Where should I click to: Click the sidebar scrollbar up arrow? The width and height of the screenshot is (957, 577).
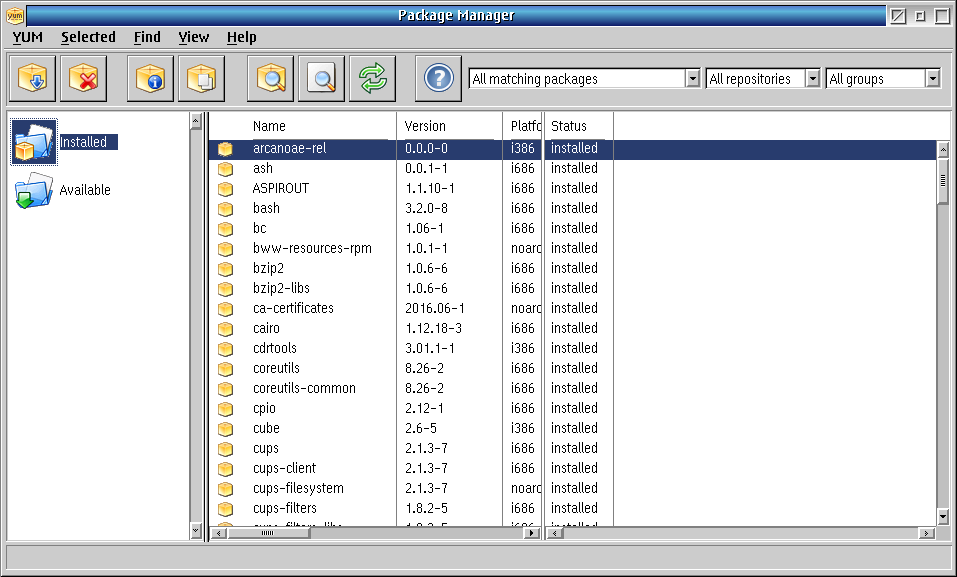pos(195,121)
